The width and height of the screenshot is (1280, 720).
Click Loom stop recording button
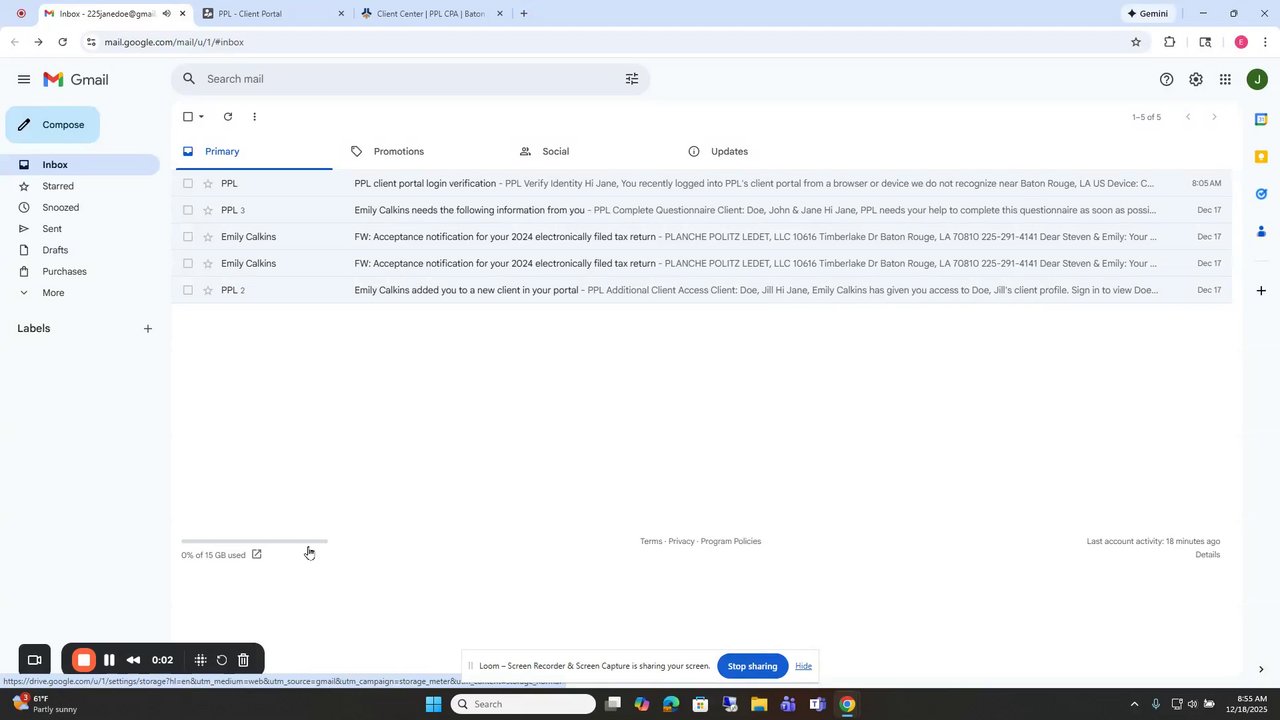point(84,660)
